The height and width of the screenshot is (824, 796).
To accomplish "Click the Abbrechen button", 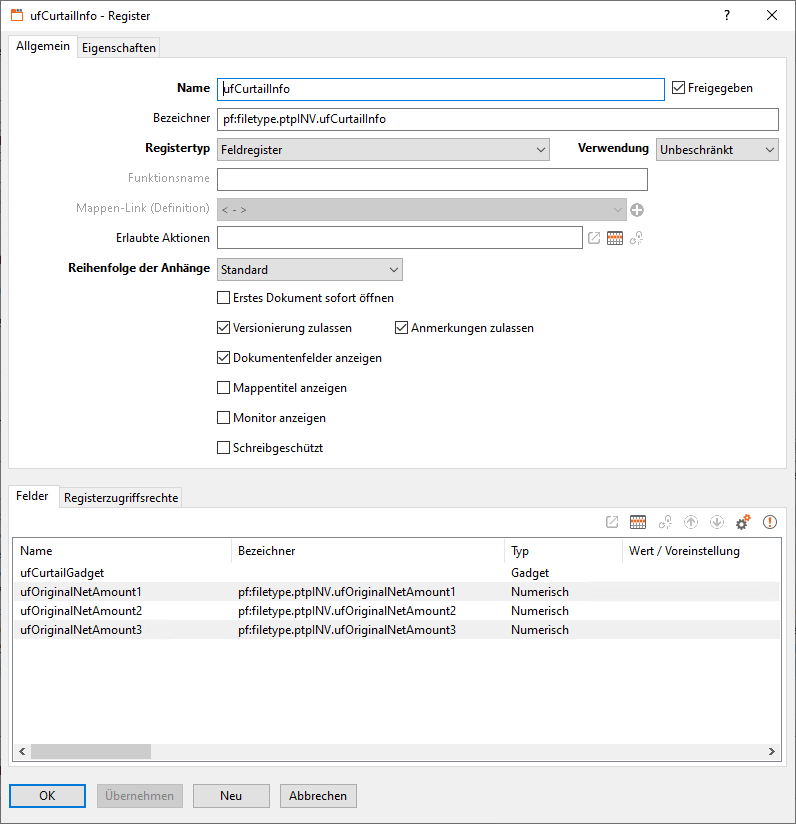I will click(x=318, y=796).
